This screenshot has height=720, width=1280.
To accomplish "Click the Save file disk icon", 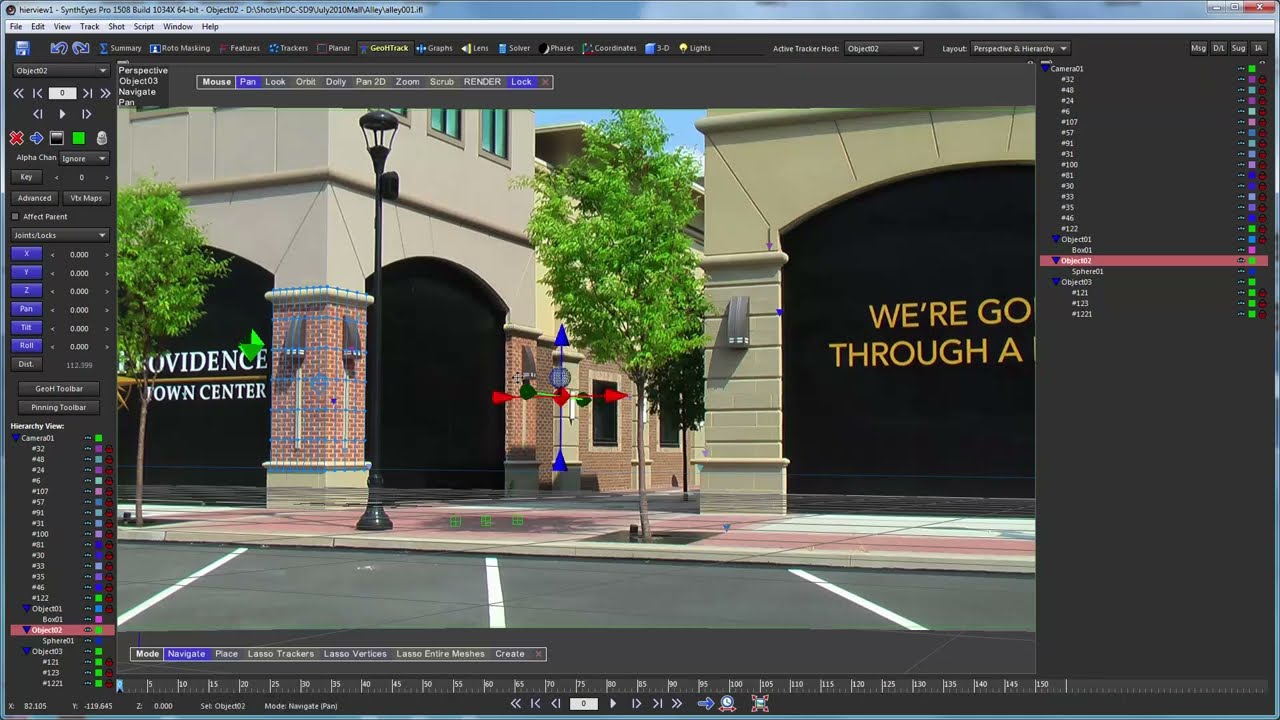I will point(22,48).
